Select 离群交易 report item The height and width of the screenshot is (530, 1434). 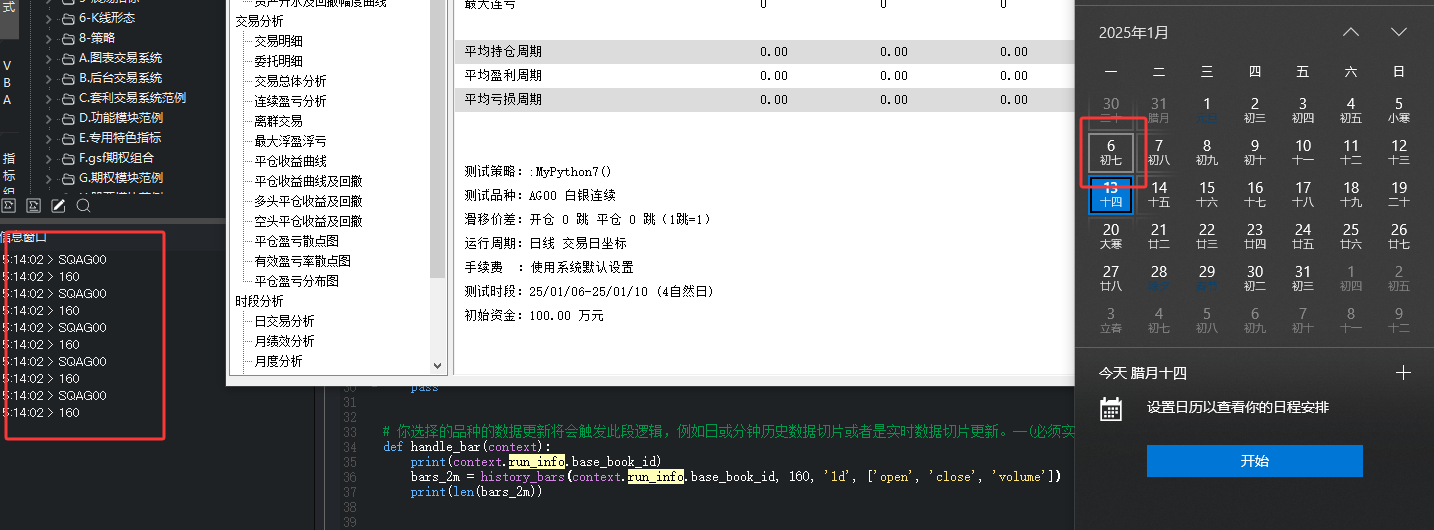click(278, 121)
